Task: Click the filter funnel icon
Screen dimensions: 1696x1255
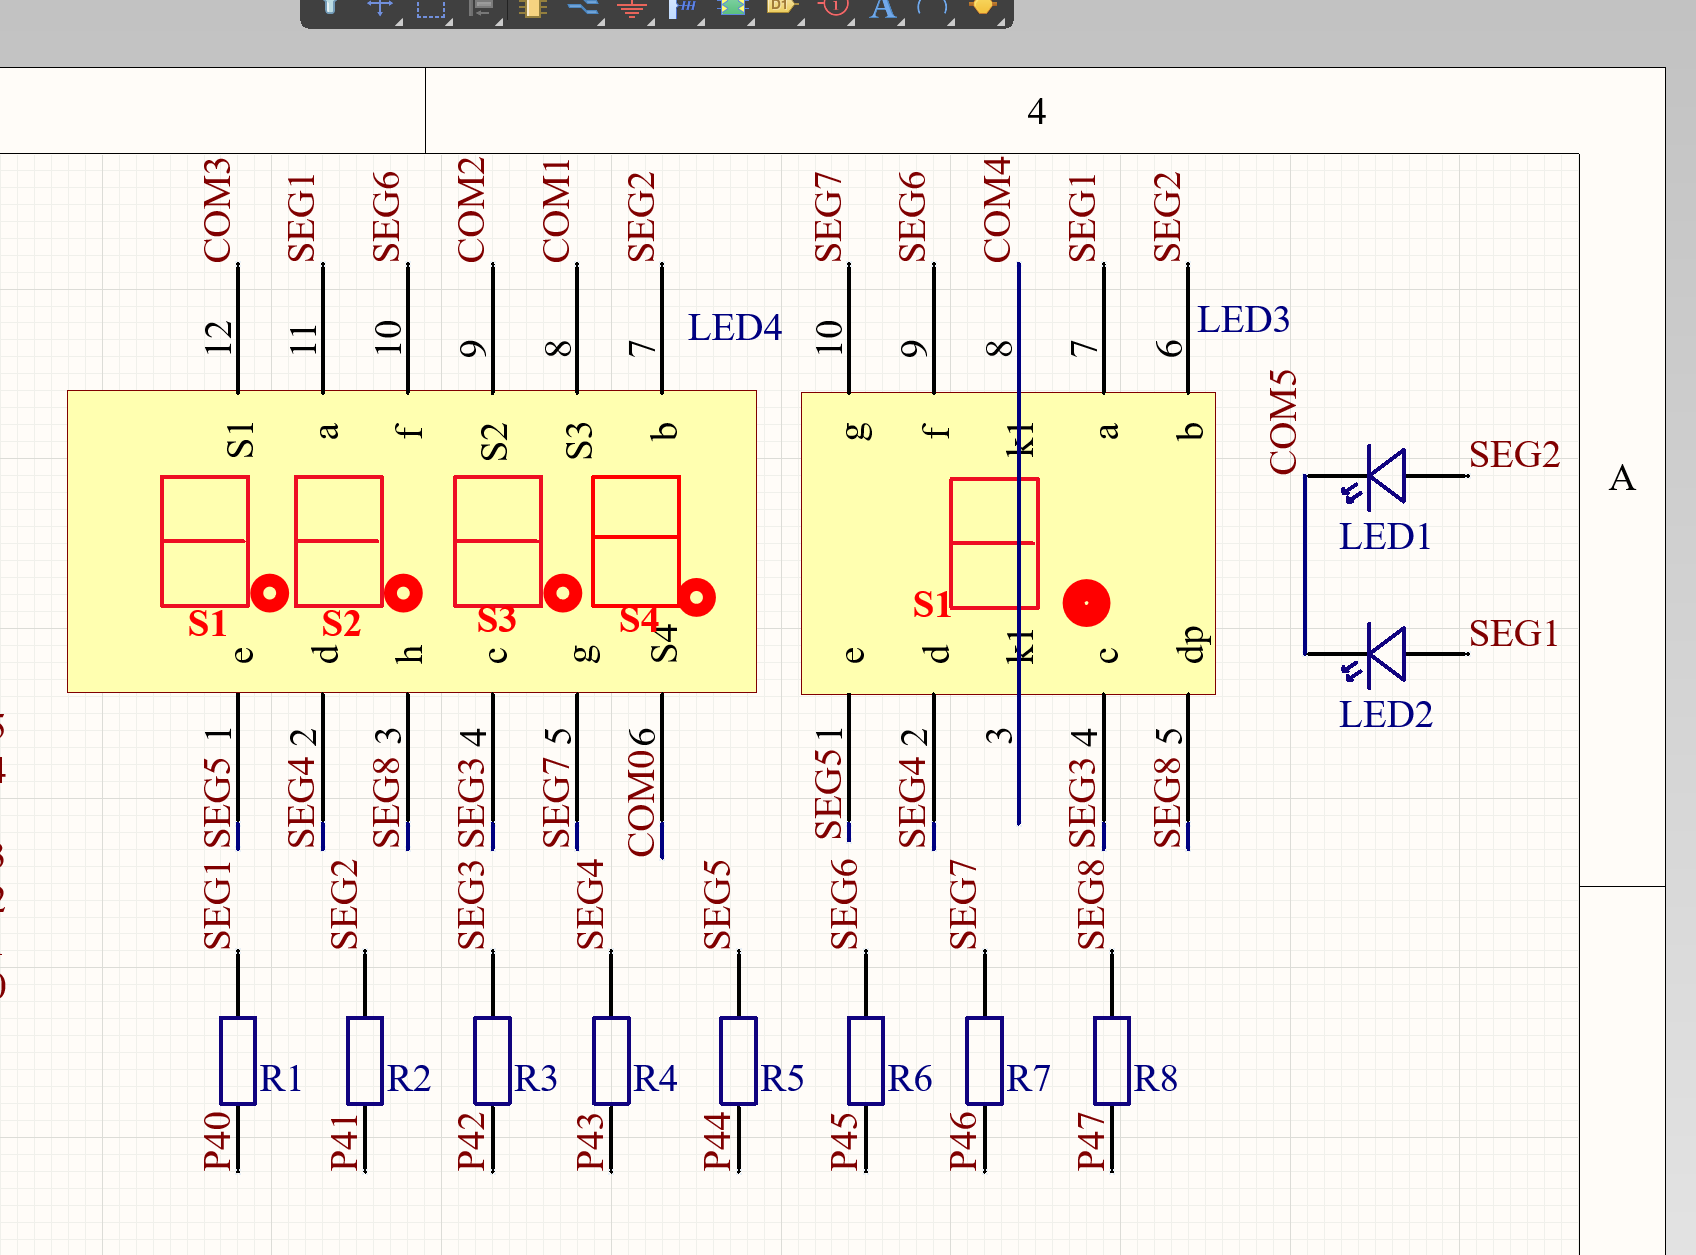Action: pos(329,8)
